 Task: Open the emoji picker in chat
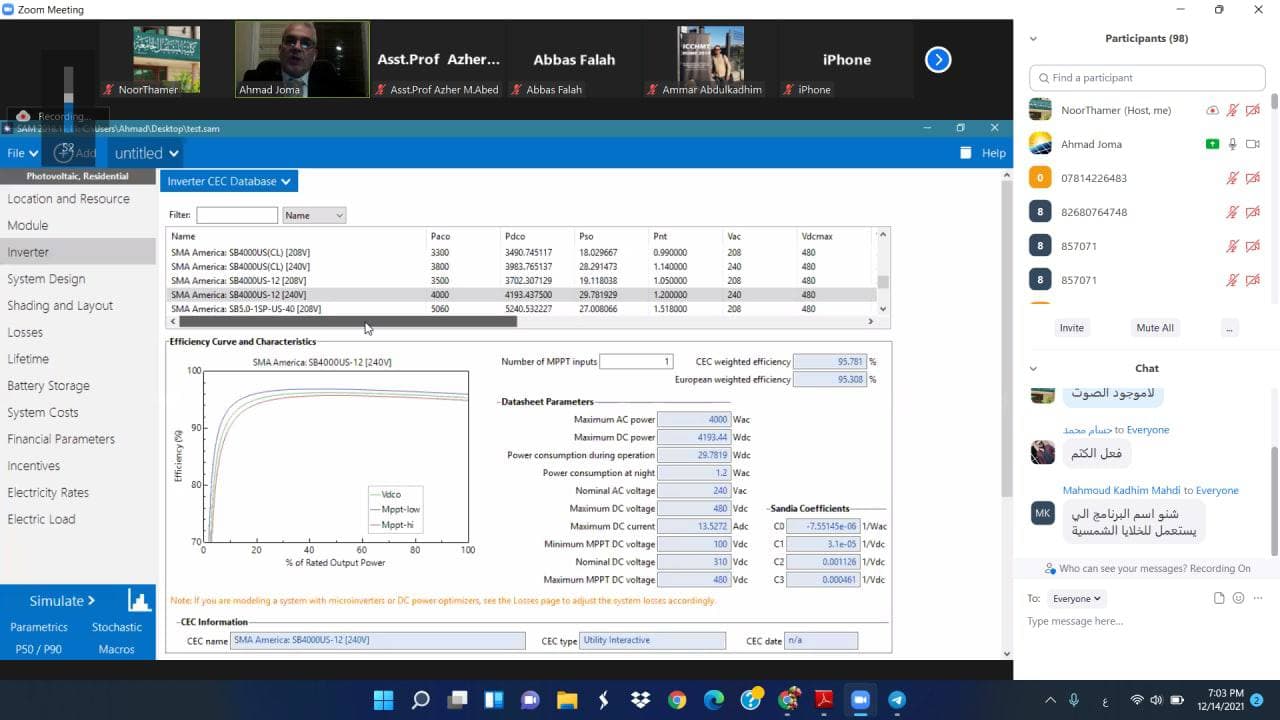(x=1238, y=598)
